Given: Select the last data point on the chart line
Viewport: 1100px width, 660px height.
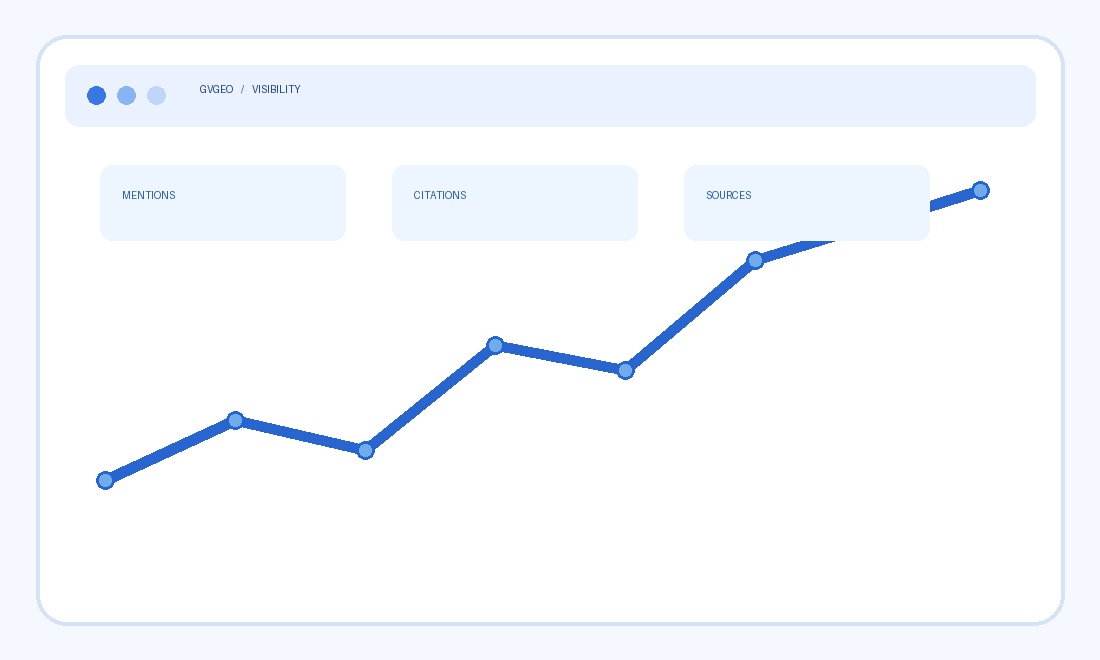Looking at the screenshot, I should click(981, 190).
